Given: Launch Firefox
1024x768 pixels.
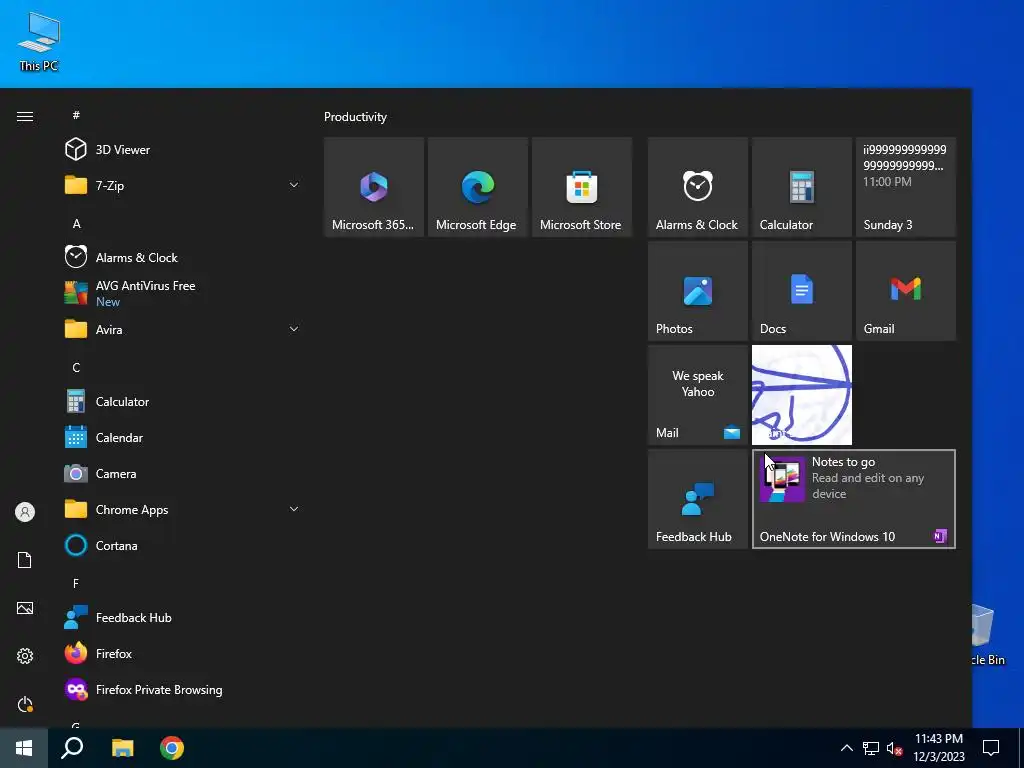Looking at the screenshot, I should tap(181, 654).
